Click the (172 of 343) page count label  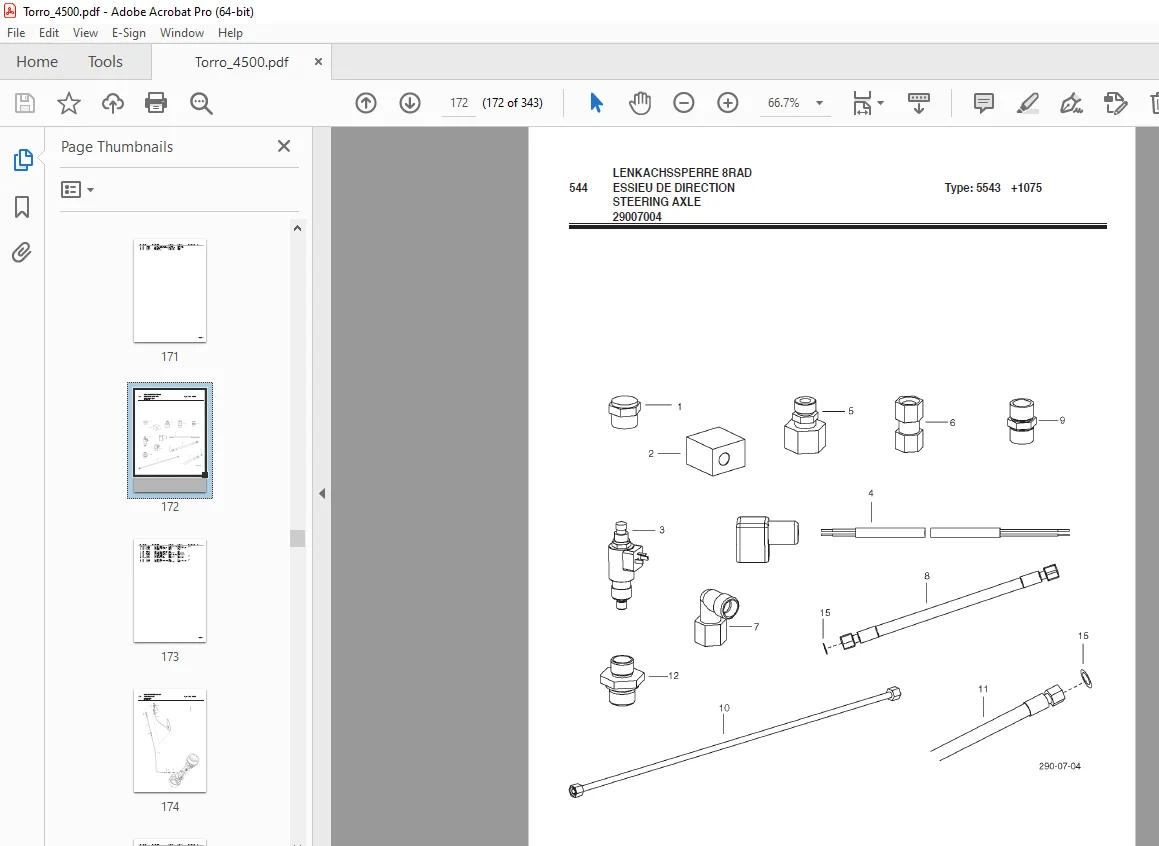point(512,103)
